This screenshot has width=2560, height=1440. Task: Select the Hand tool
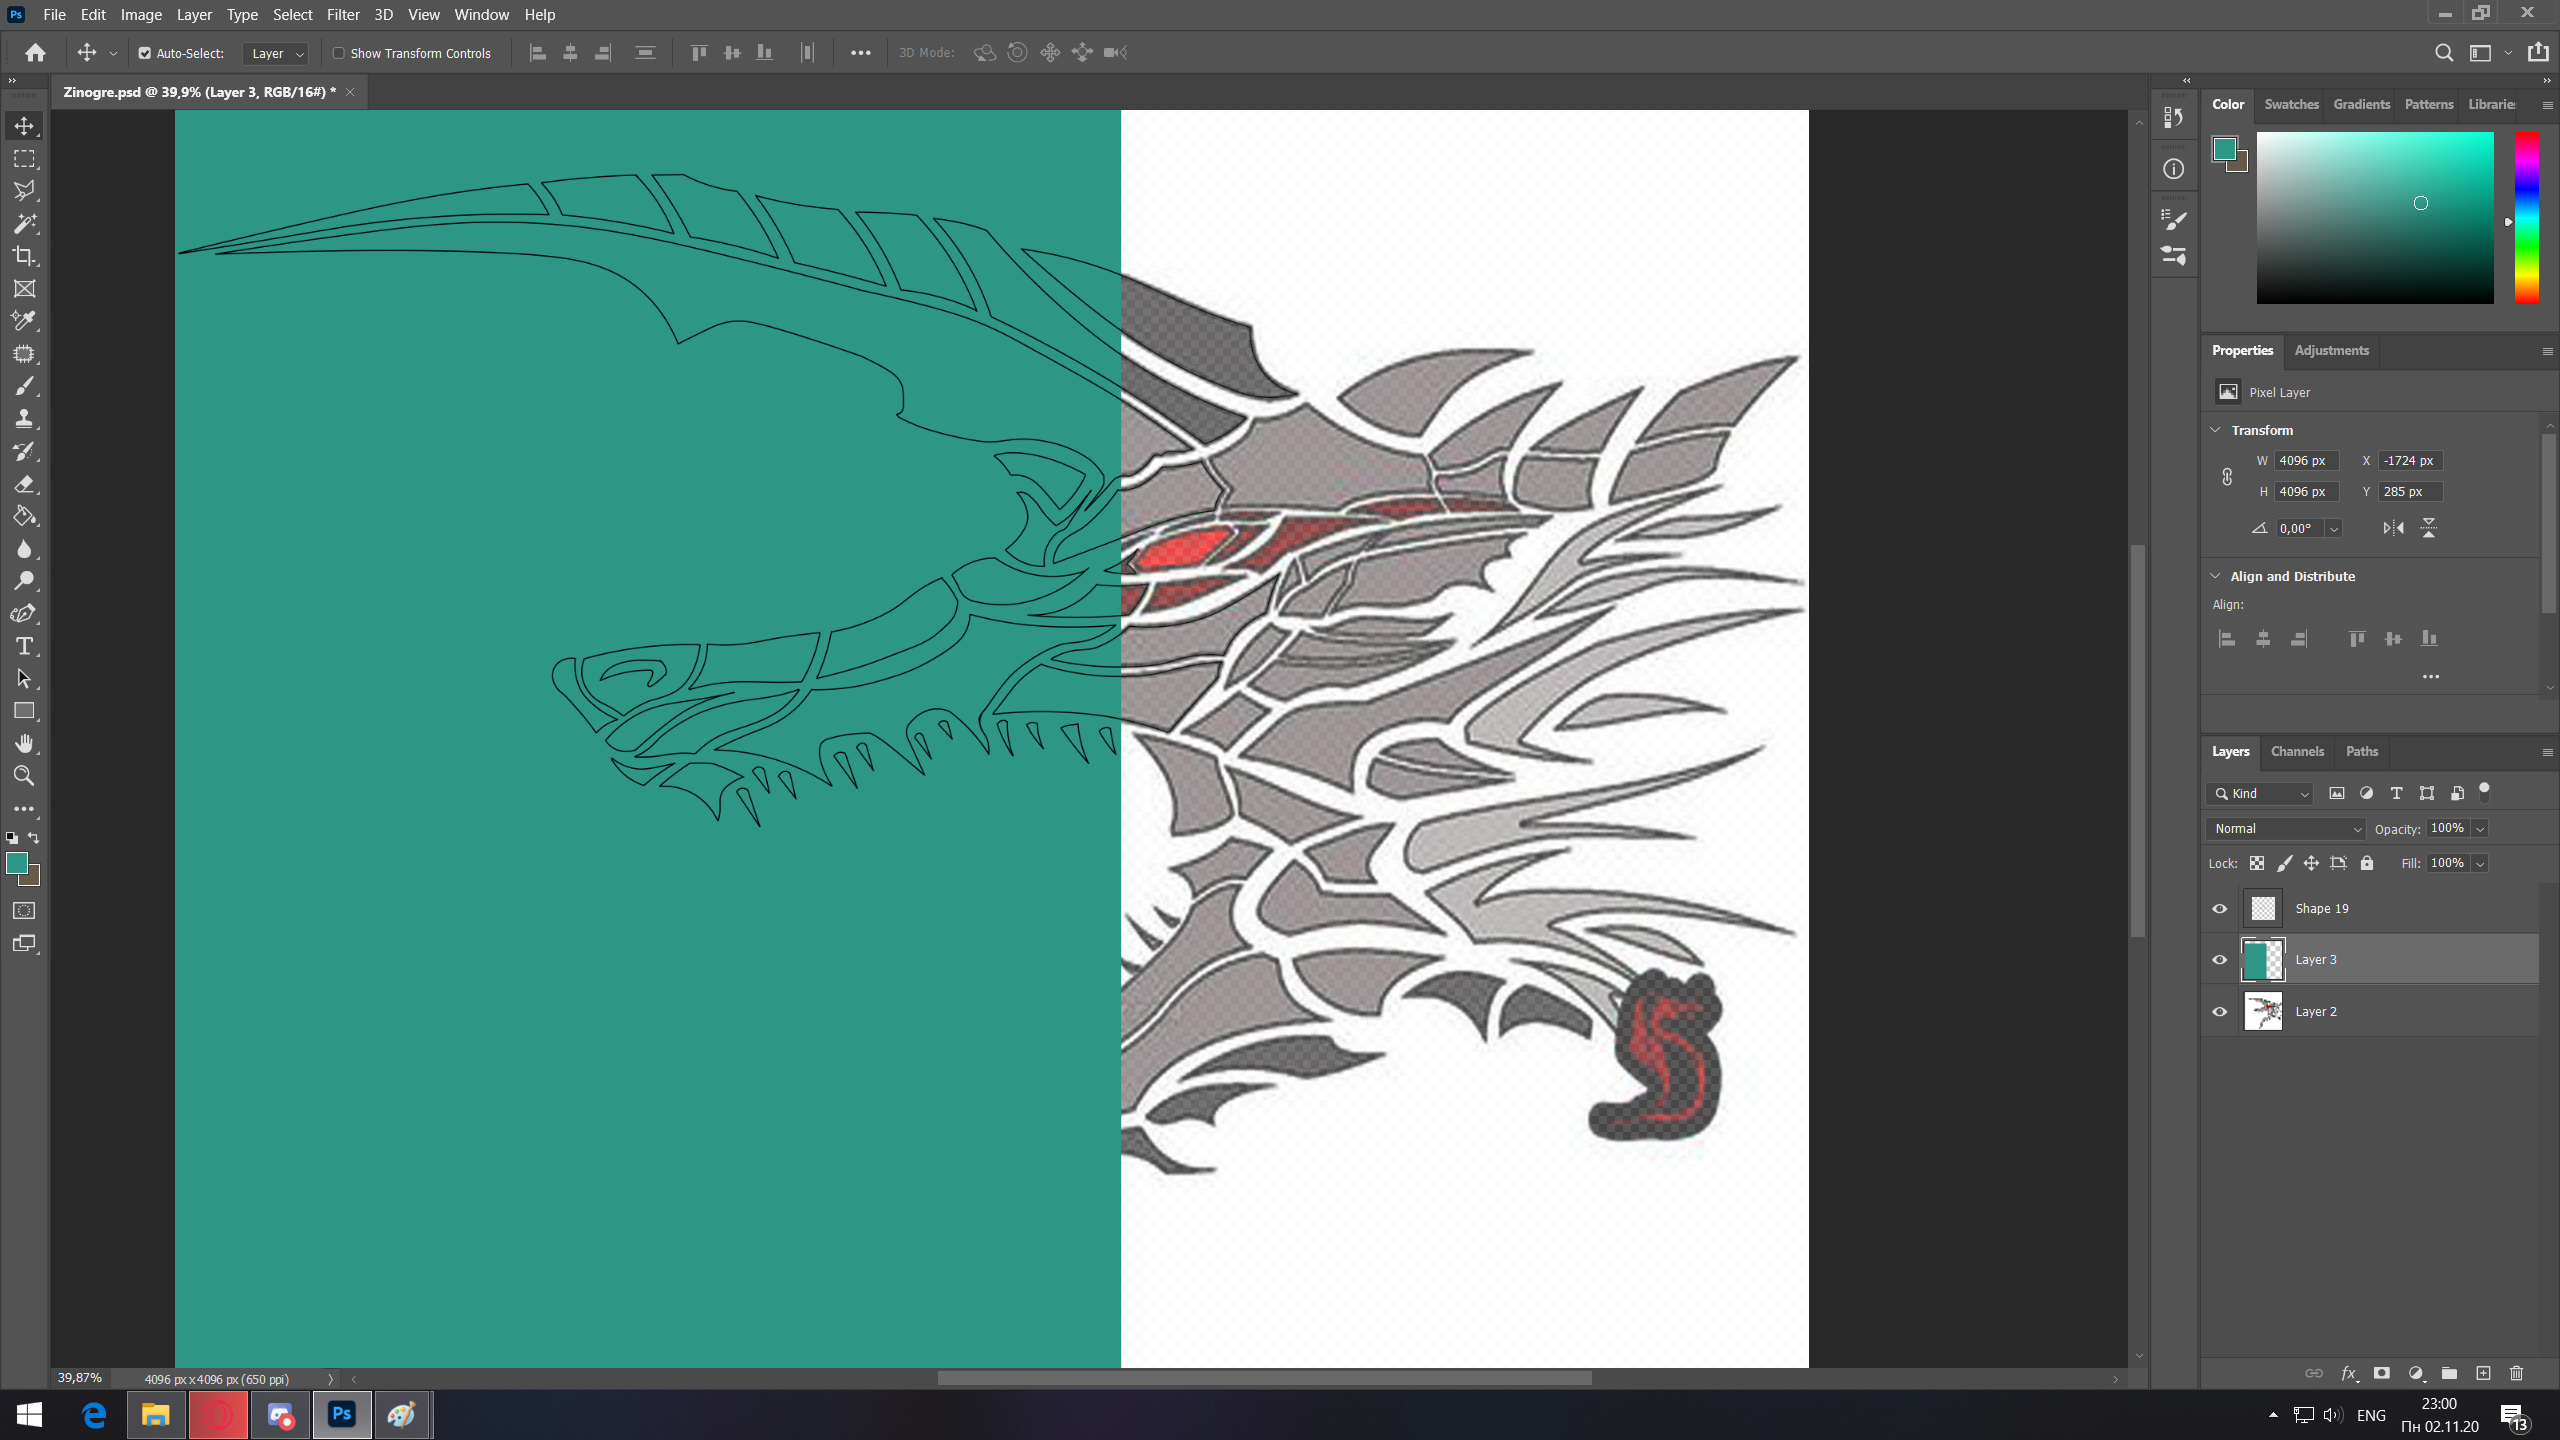coord(24,744)
